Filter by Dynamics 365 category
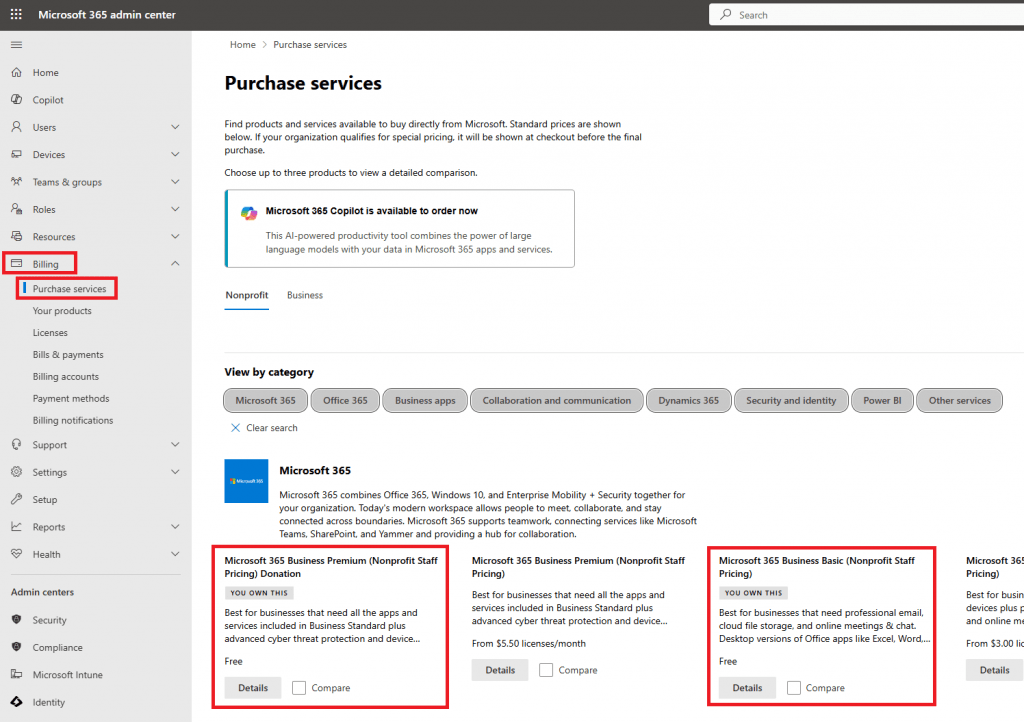Screen dimensions: 1024x722 pyautogui.click(x=688, y=400)
